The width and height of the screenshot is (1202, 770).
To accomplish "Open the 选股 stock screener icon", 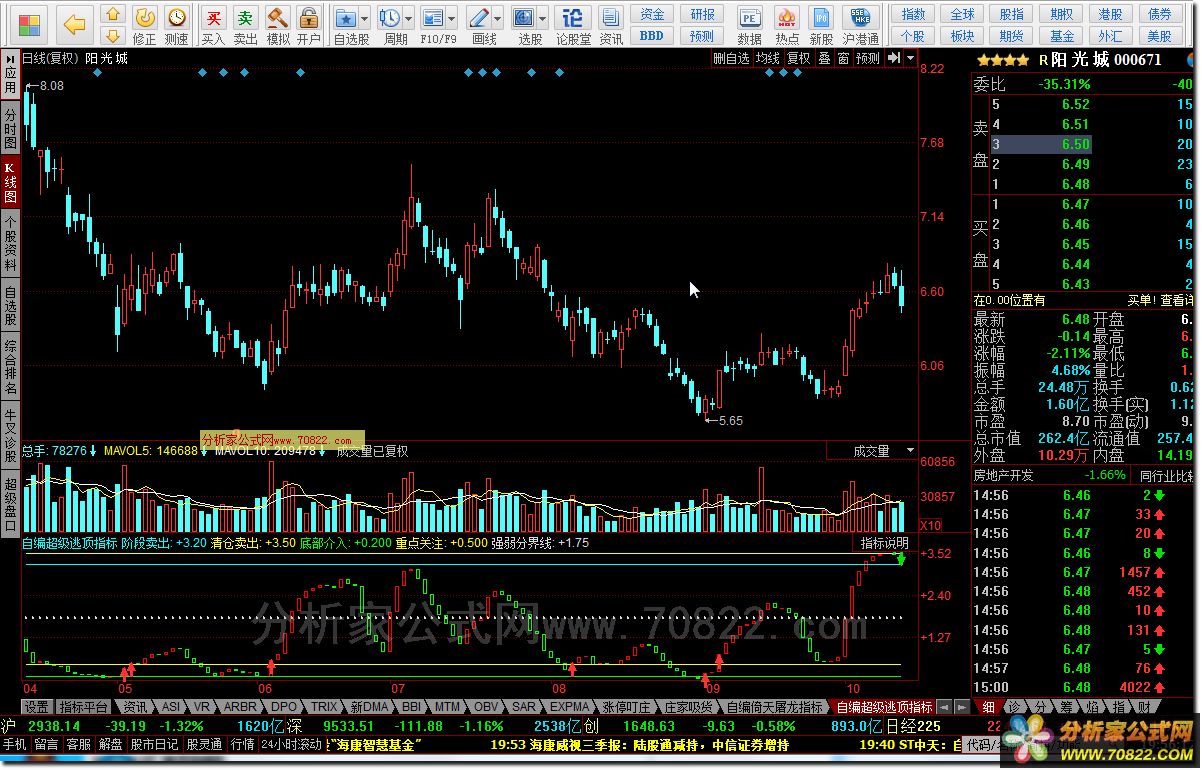I will [523, 18].
